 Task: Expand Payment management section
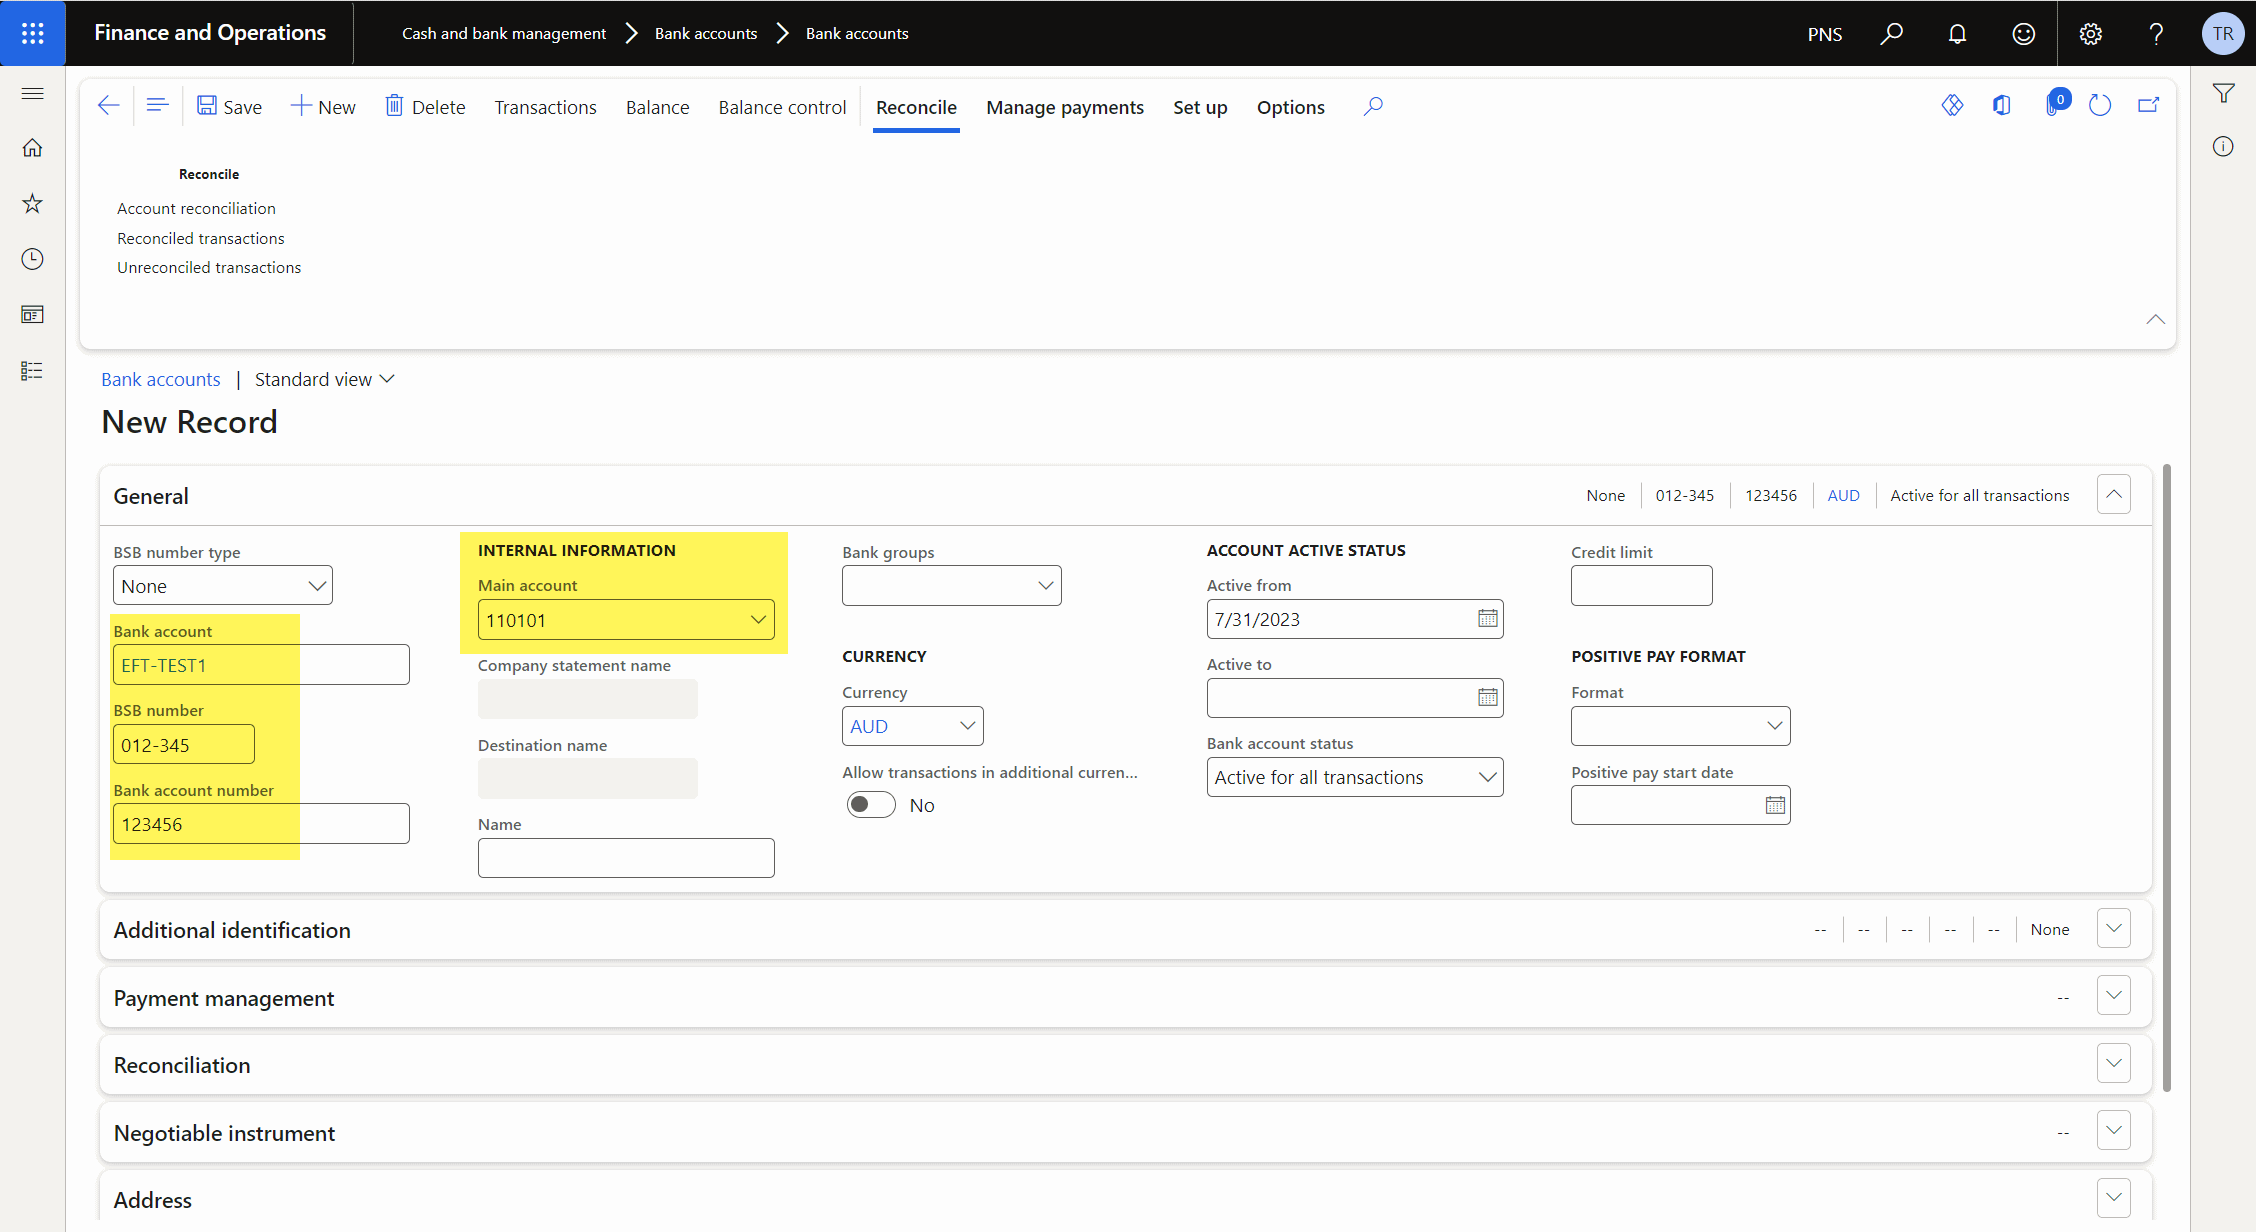[2114, 996]
